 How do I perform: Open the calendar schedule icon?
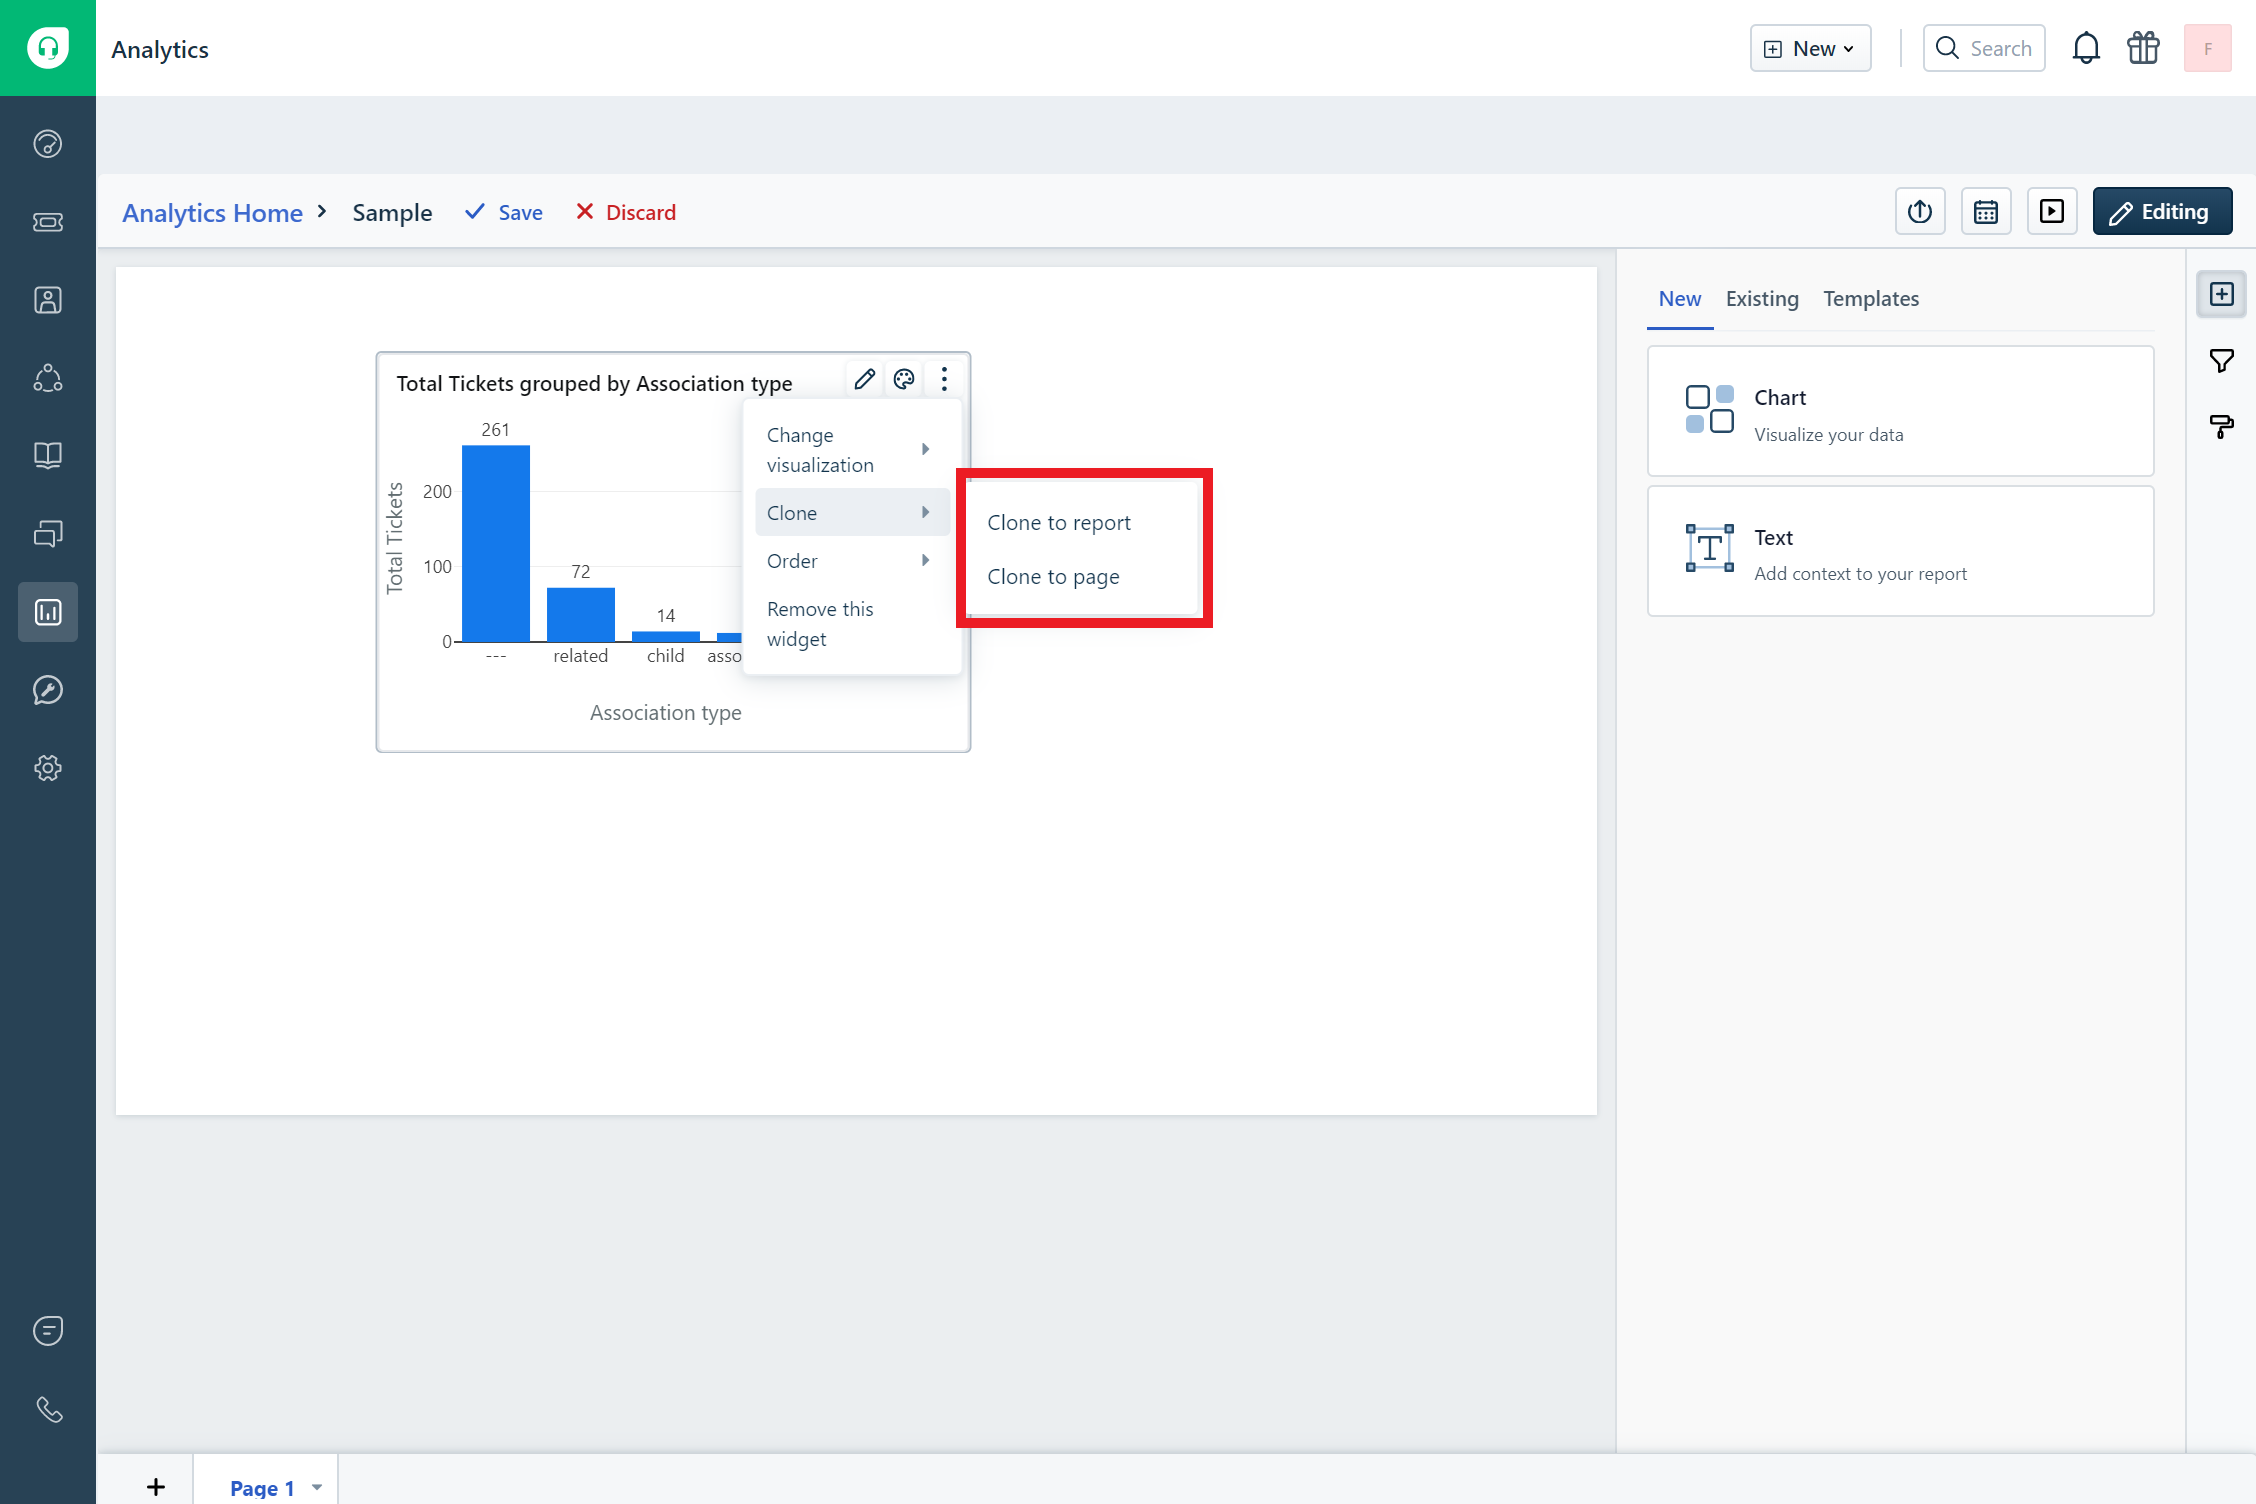pyautogui.click(x=1985, y=212)
